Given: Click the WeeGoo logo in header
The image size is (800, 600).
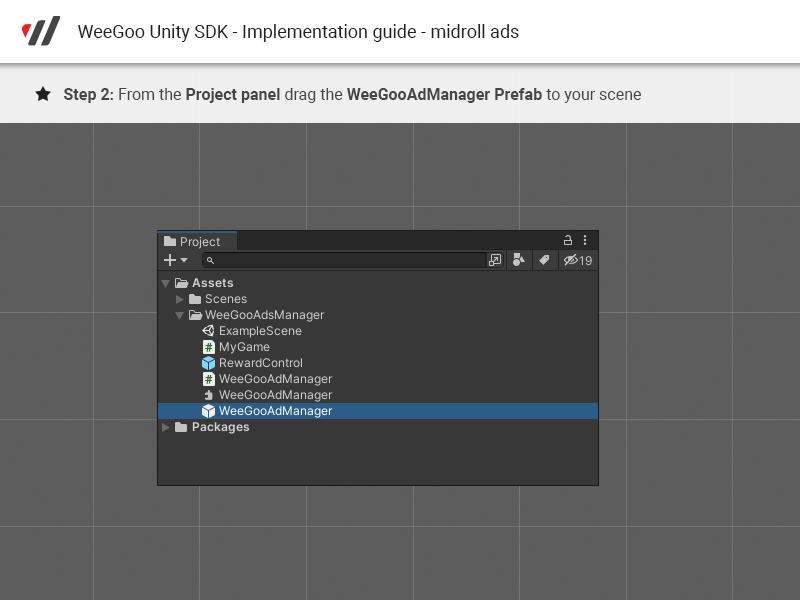Looking at the screenshot, I should point(41,31).
